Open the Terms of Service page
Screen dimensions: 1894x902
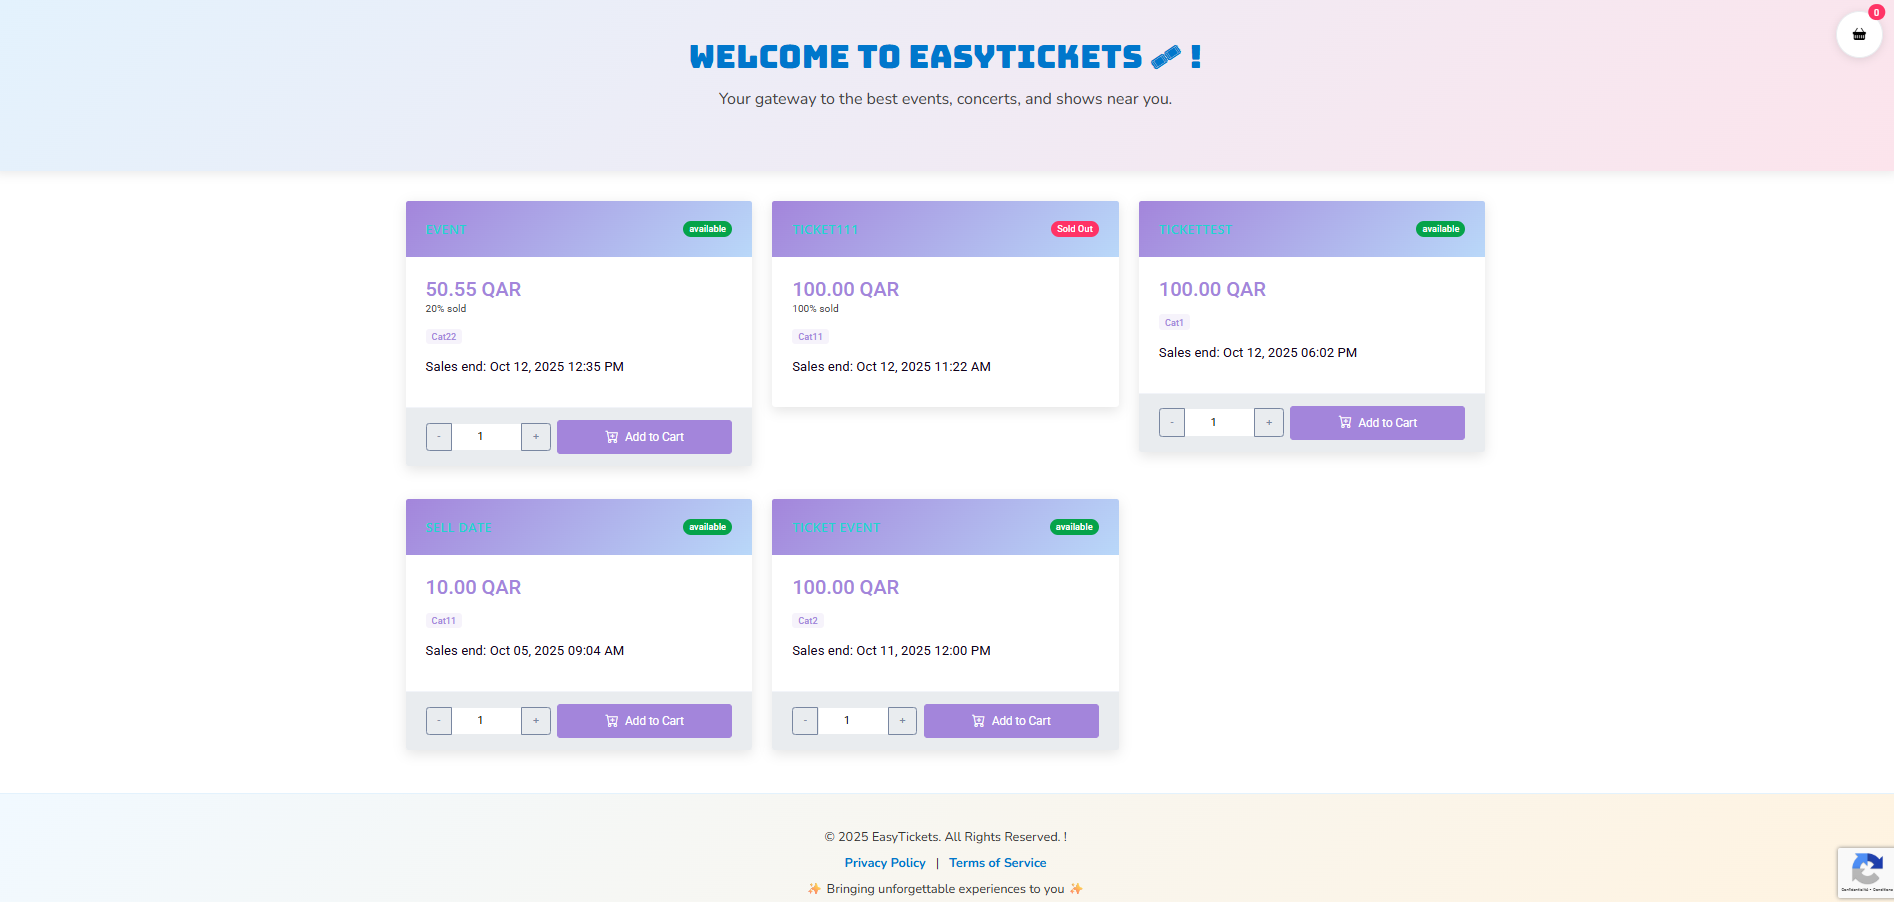click(997, 862)
